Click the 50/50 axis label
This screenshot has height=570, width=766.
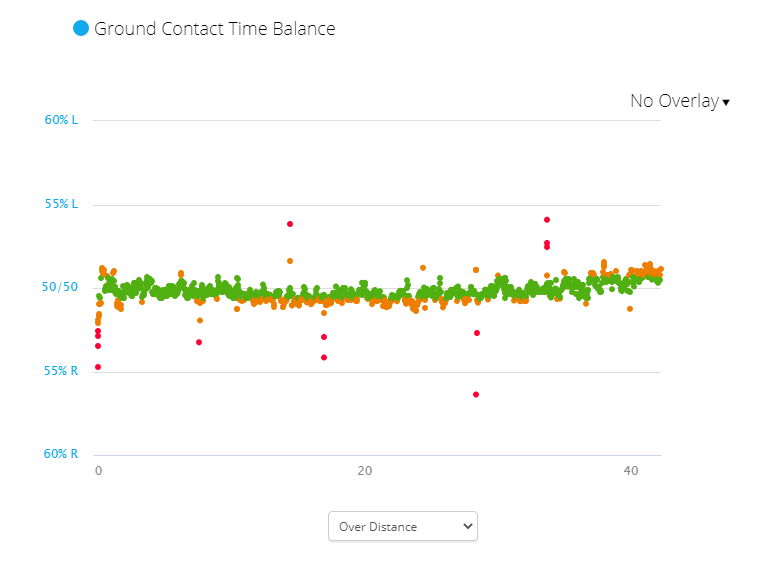(x=60, y=287)
